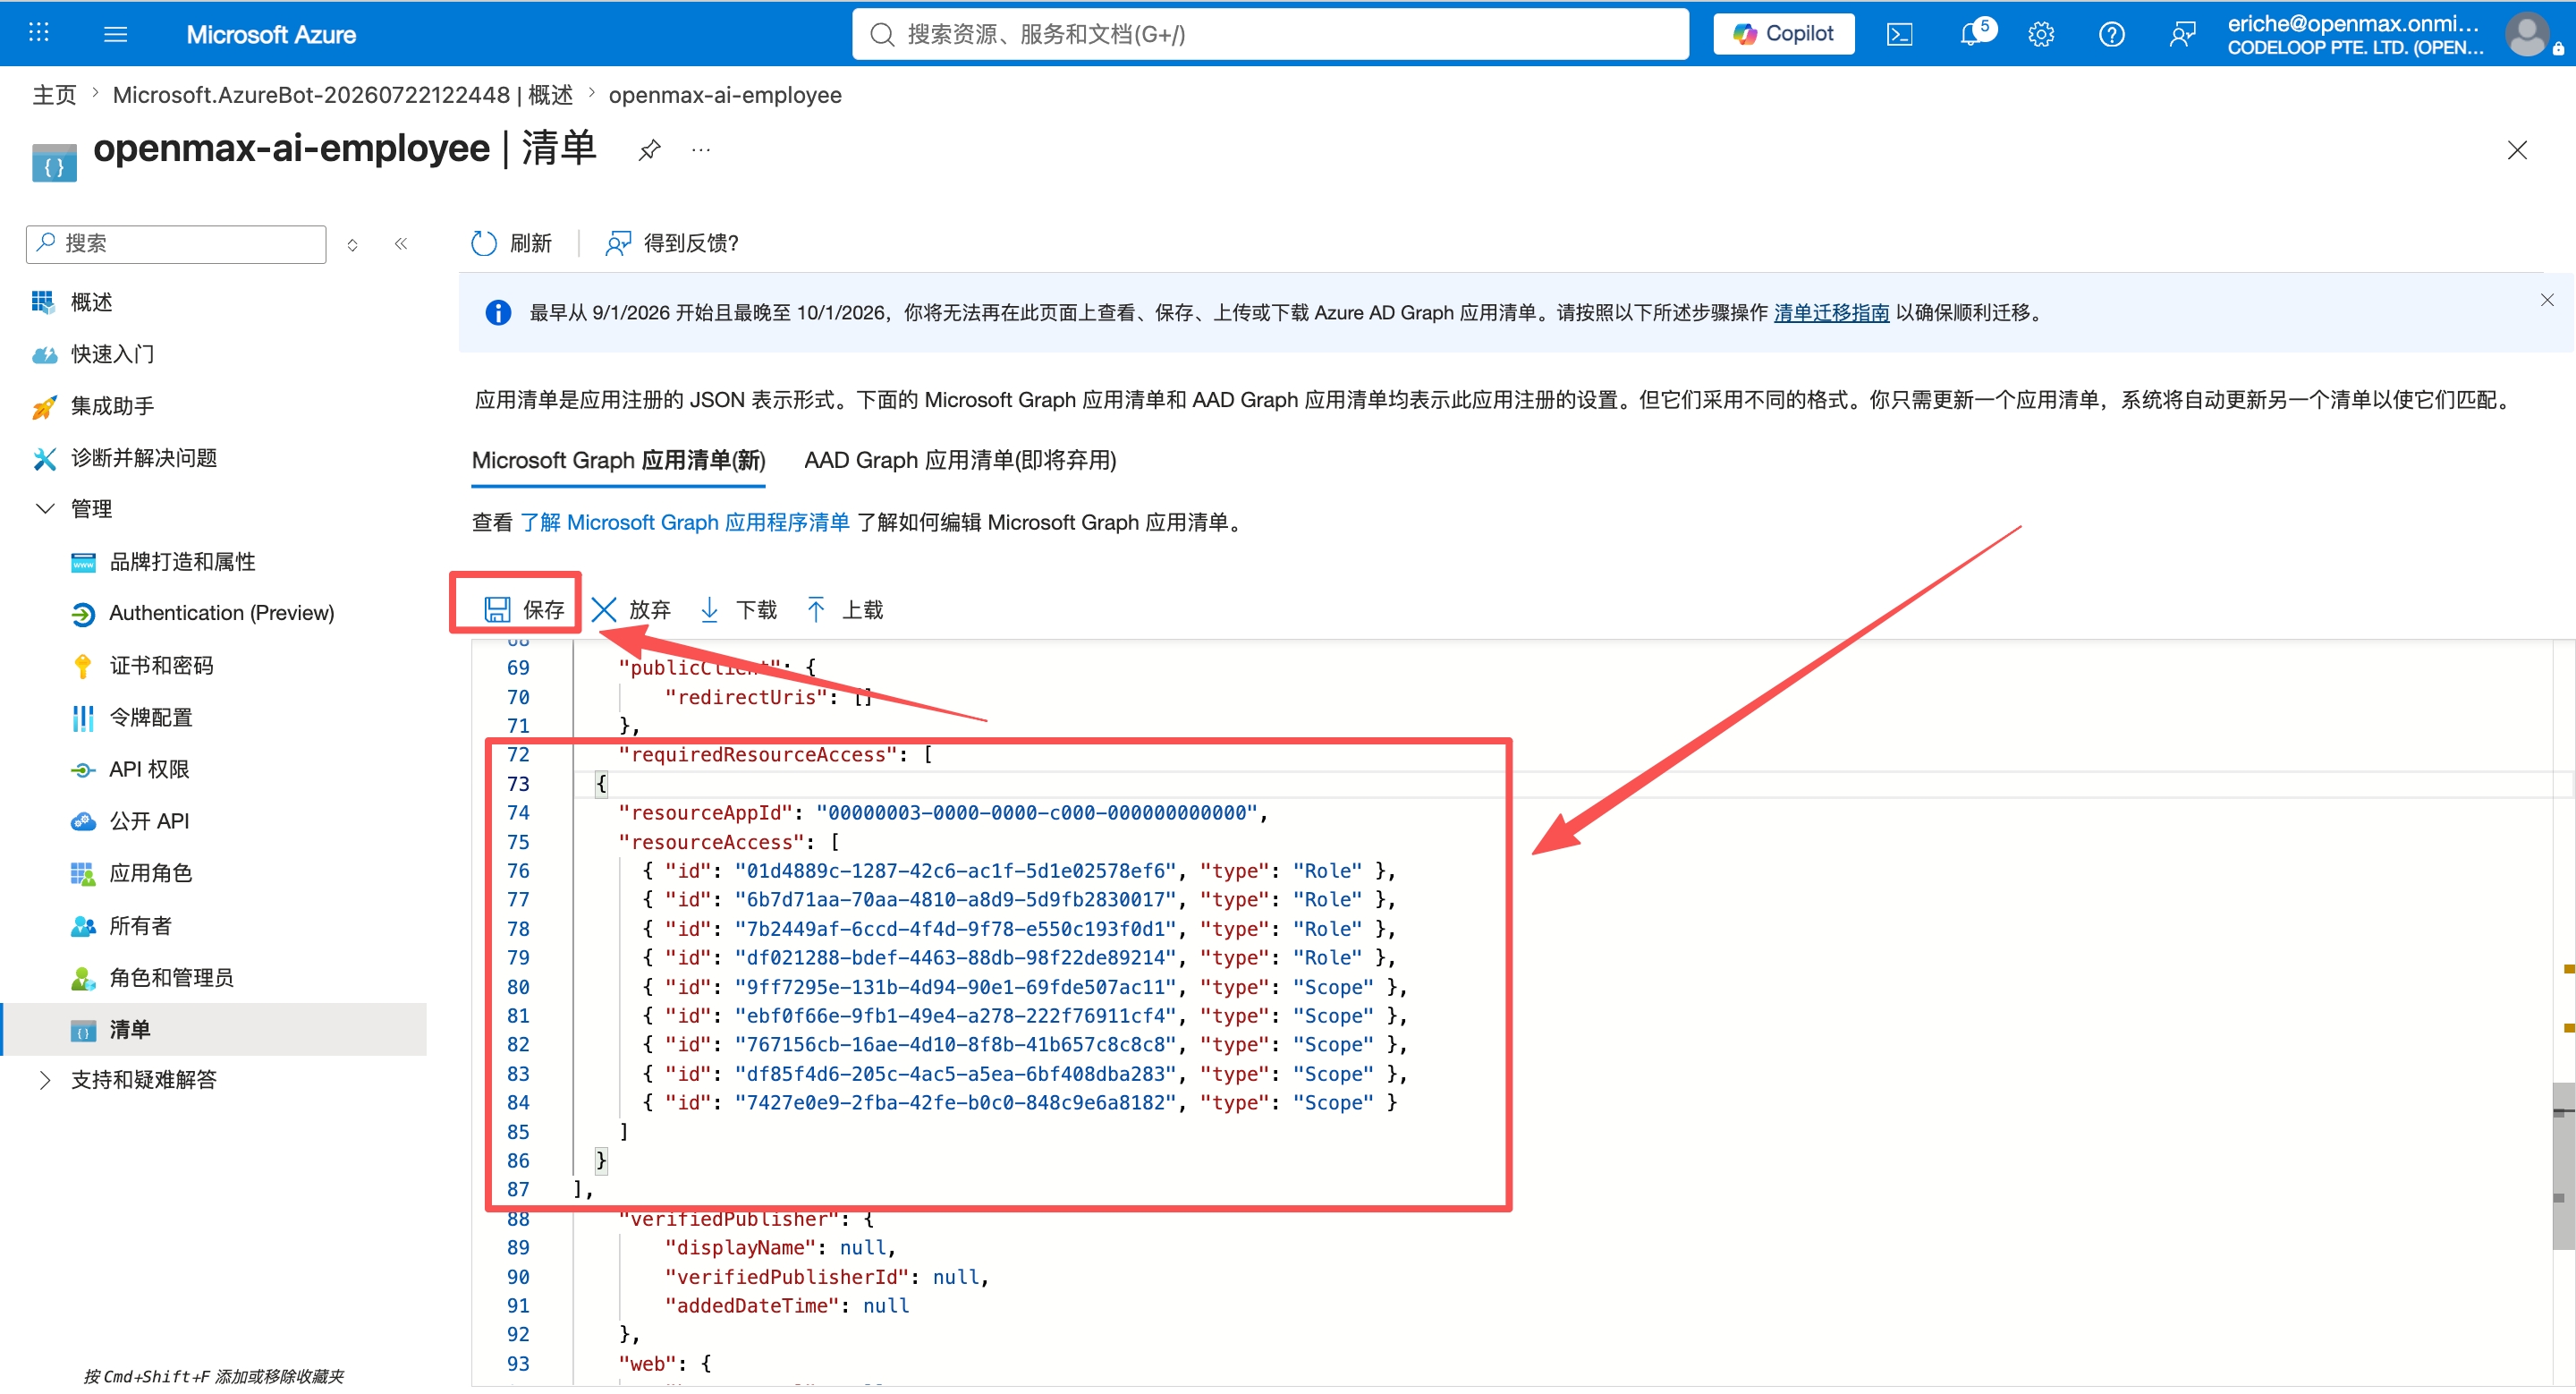Screen dimensions: 2576x1394
Task: Launch Cloud Shell from the top bar
Action: point(1899,34)
